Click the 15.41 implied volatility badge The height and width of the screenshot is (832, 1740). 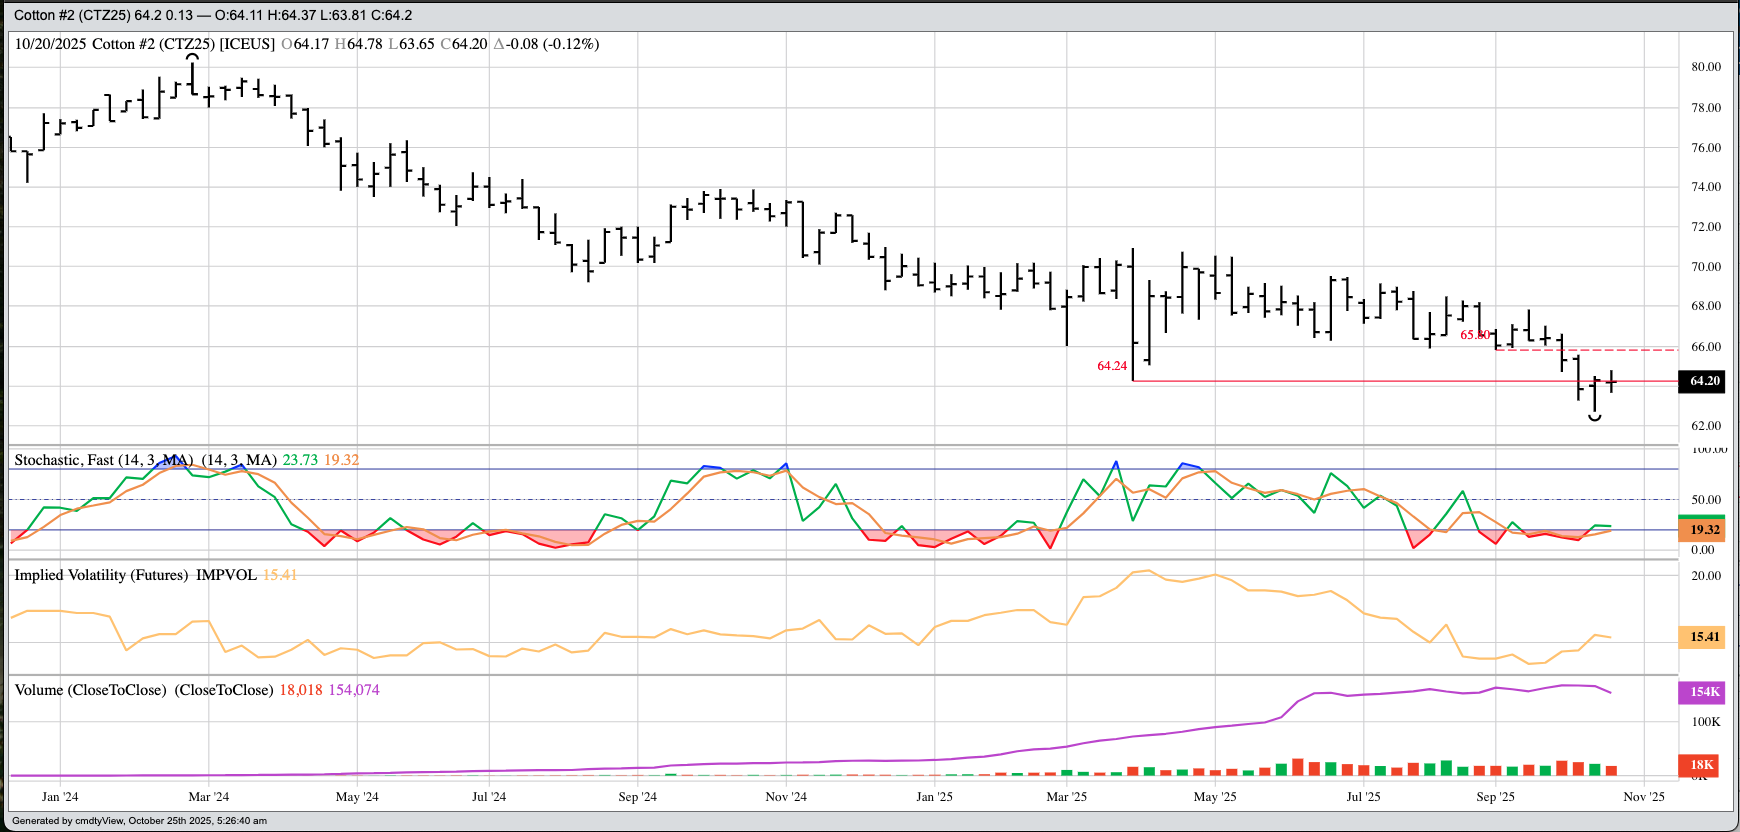[1704, 637]
